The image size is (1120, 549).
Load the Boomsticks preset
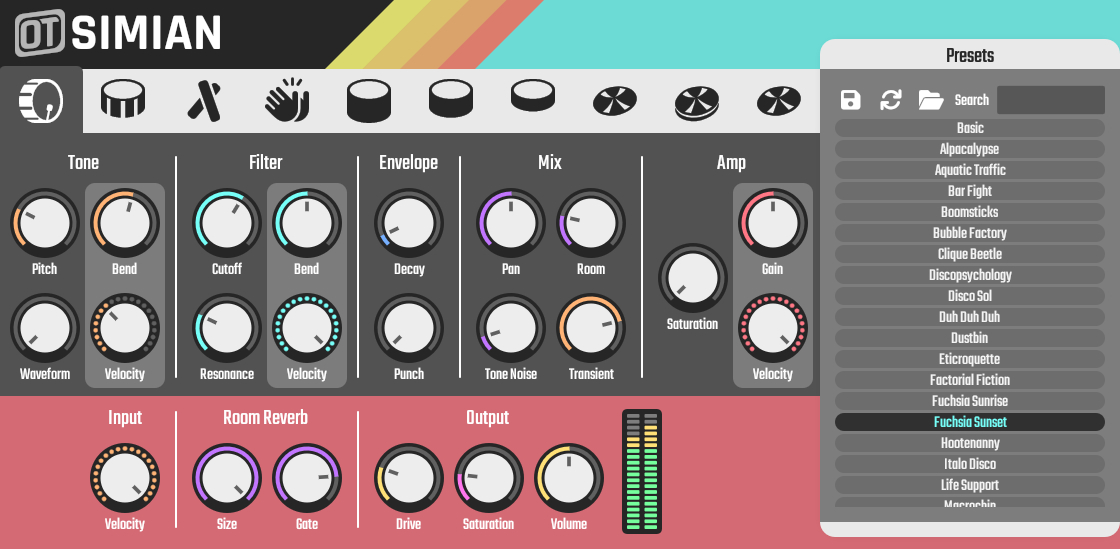click(x=970, y=212)
